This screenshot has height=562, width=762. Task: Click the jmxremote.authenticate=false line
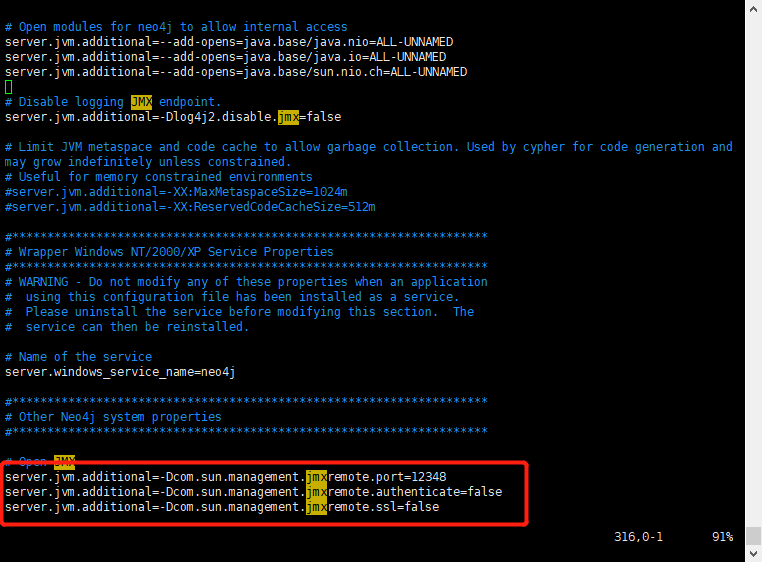click(253, 492)
